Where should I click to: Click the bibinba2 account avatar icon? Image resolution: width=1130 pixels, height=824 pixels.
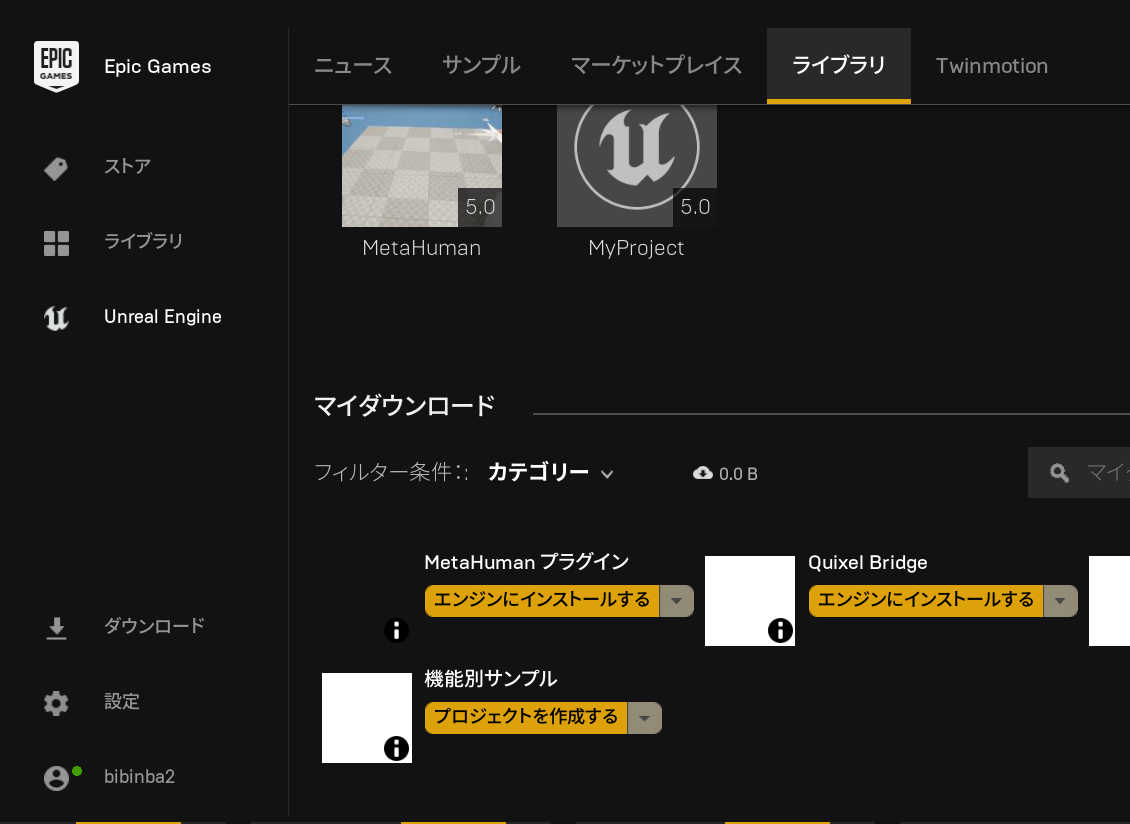(56, 779)
